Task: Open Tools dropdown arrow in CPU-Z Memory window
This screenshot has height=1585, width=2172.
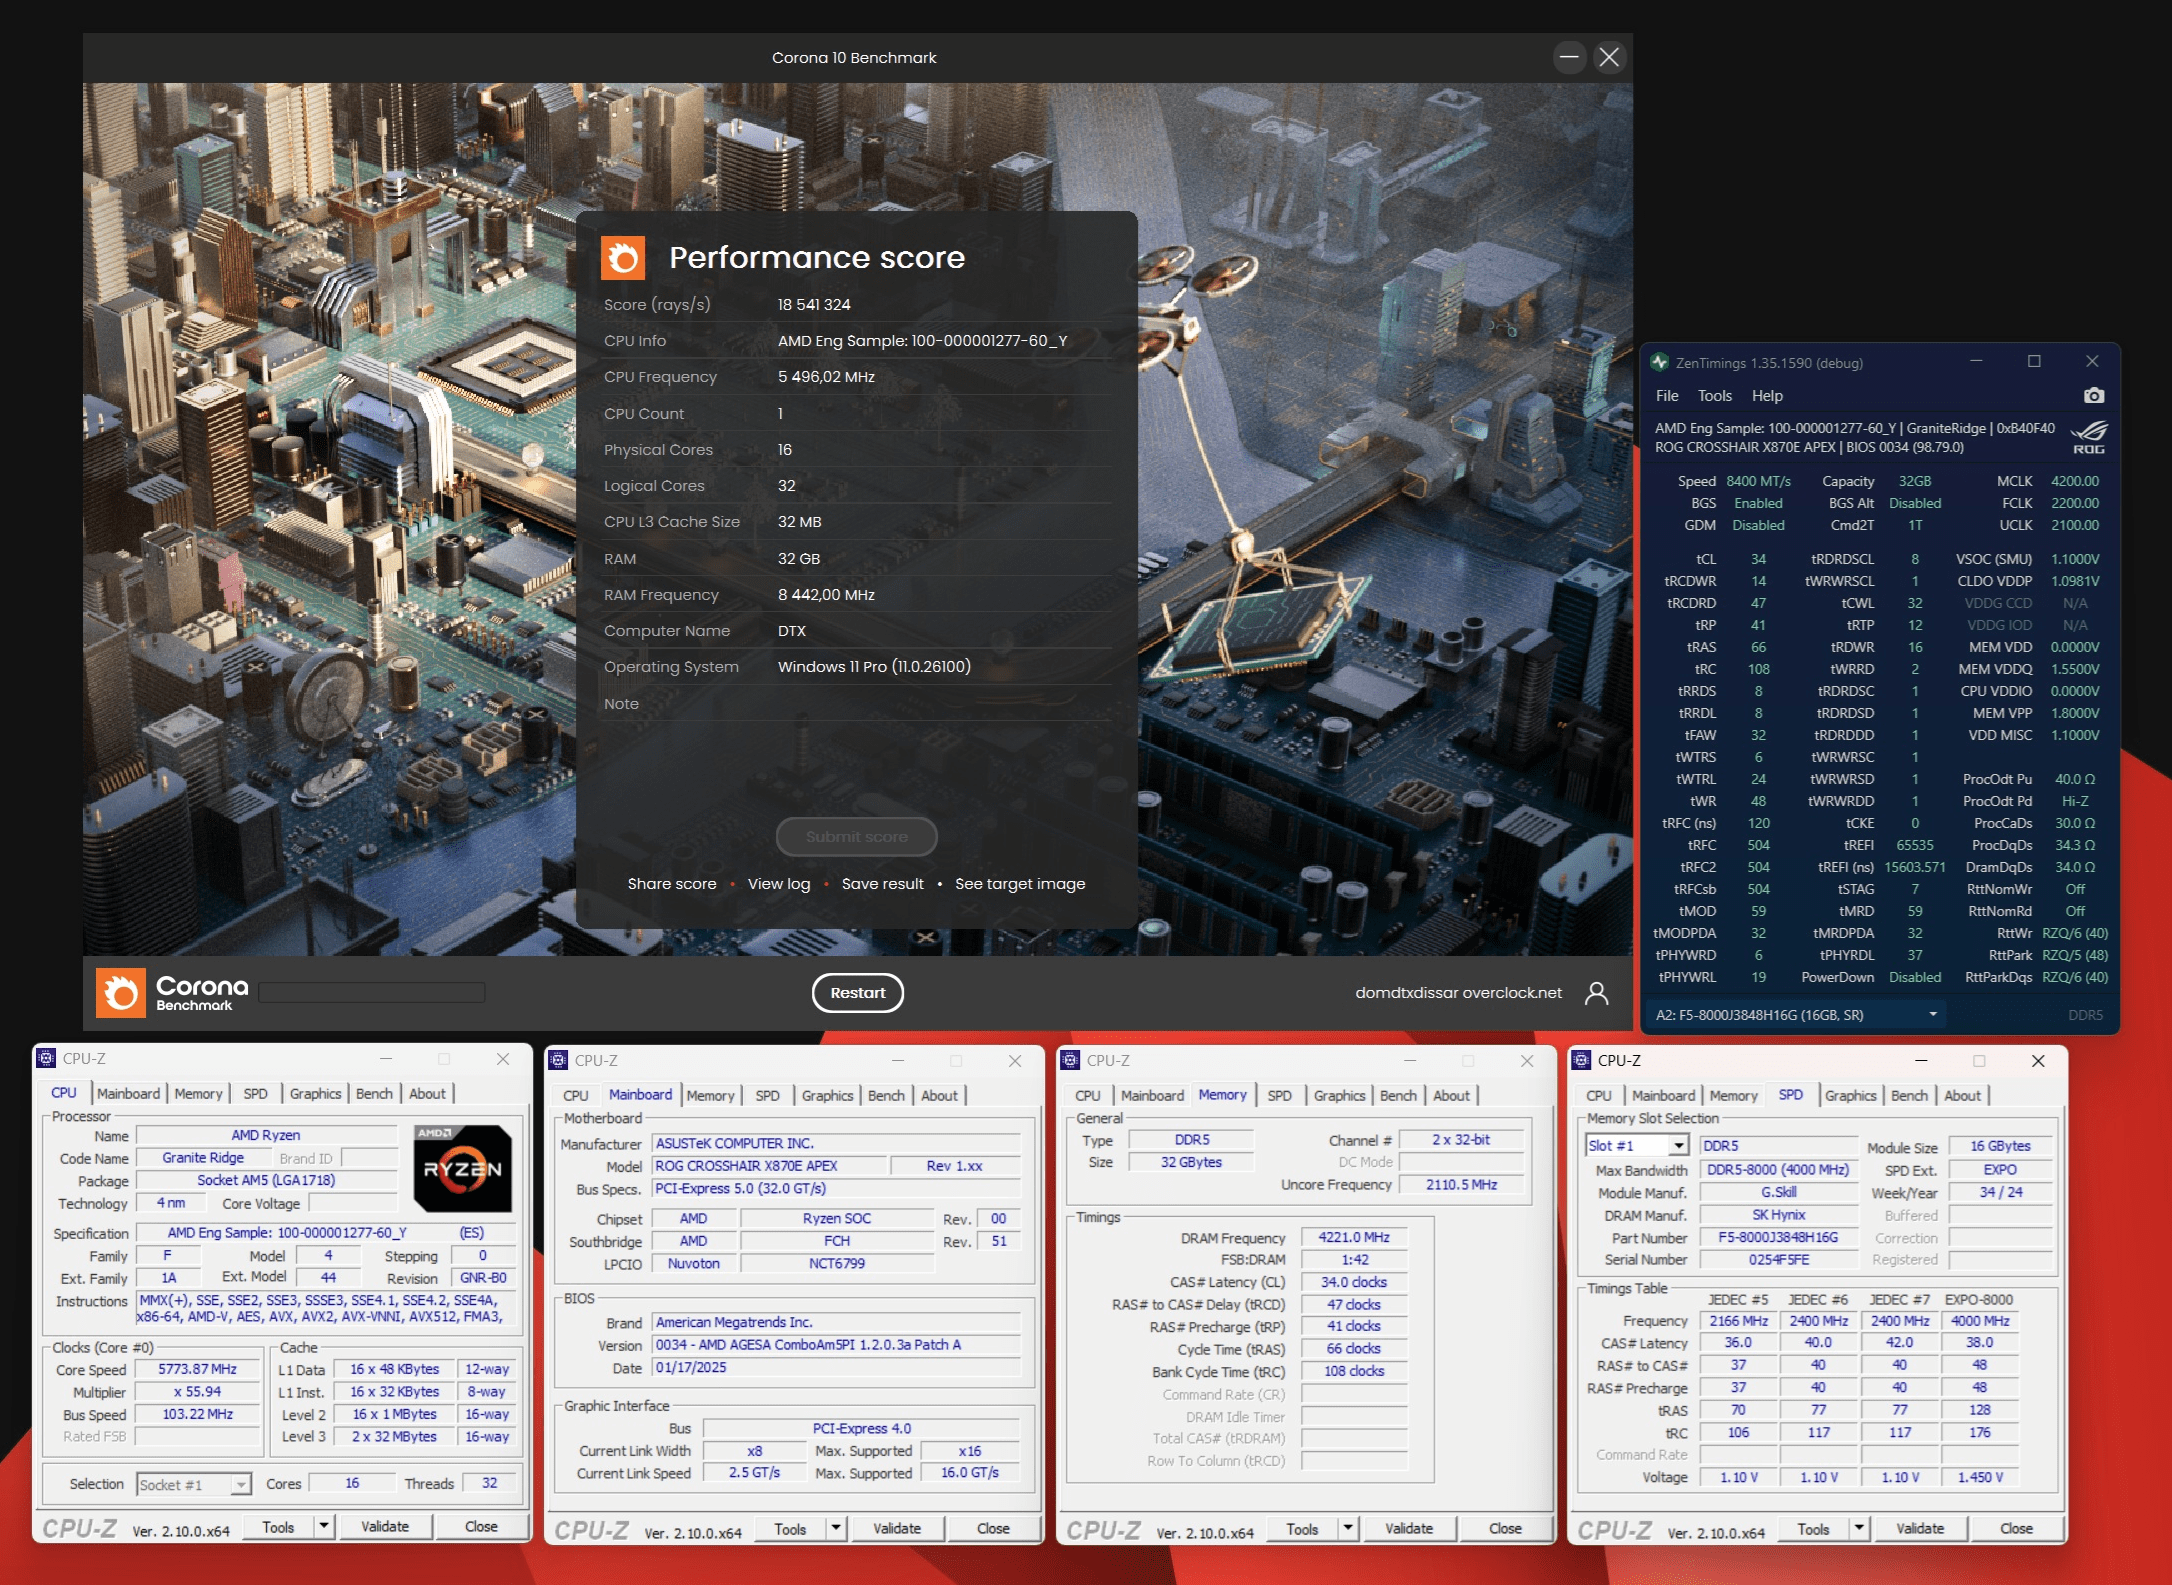Action: (1348, 1528)
